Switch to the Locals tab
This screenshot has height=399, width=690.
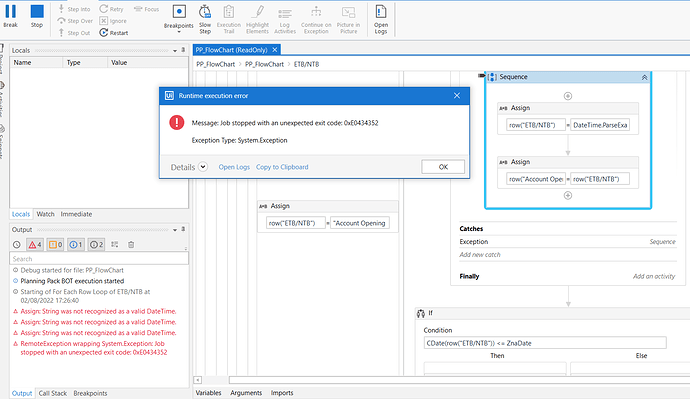[21, 214]
